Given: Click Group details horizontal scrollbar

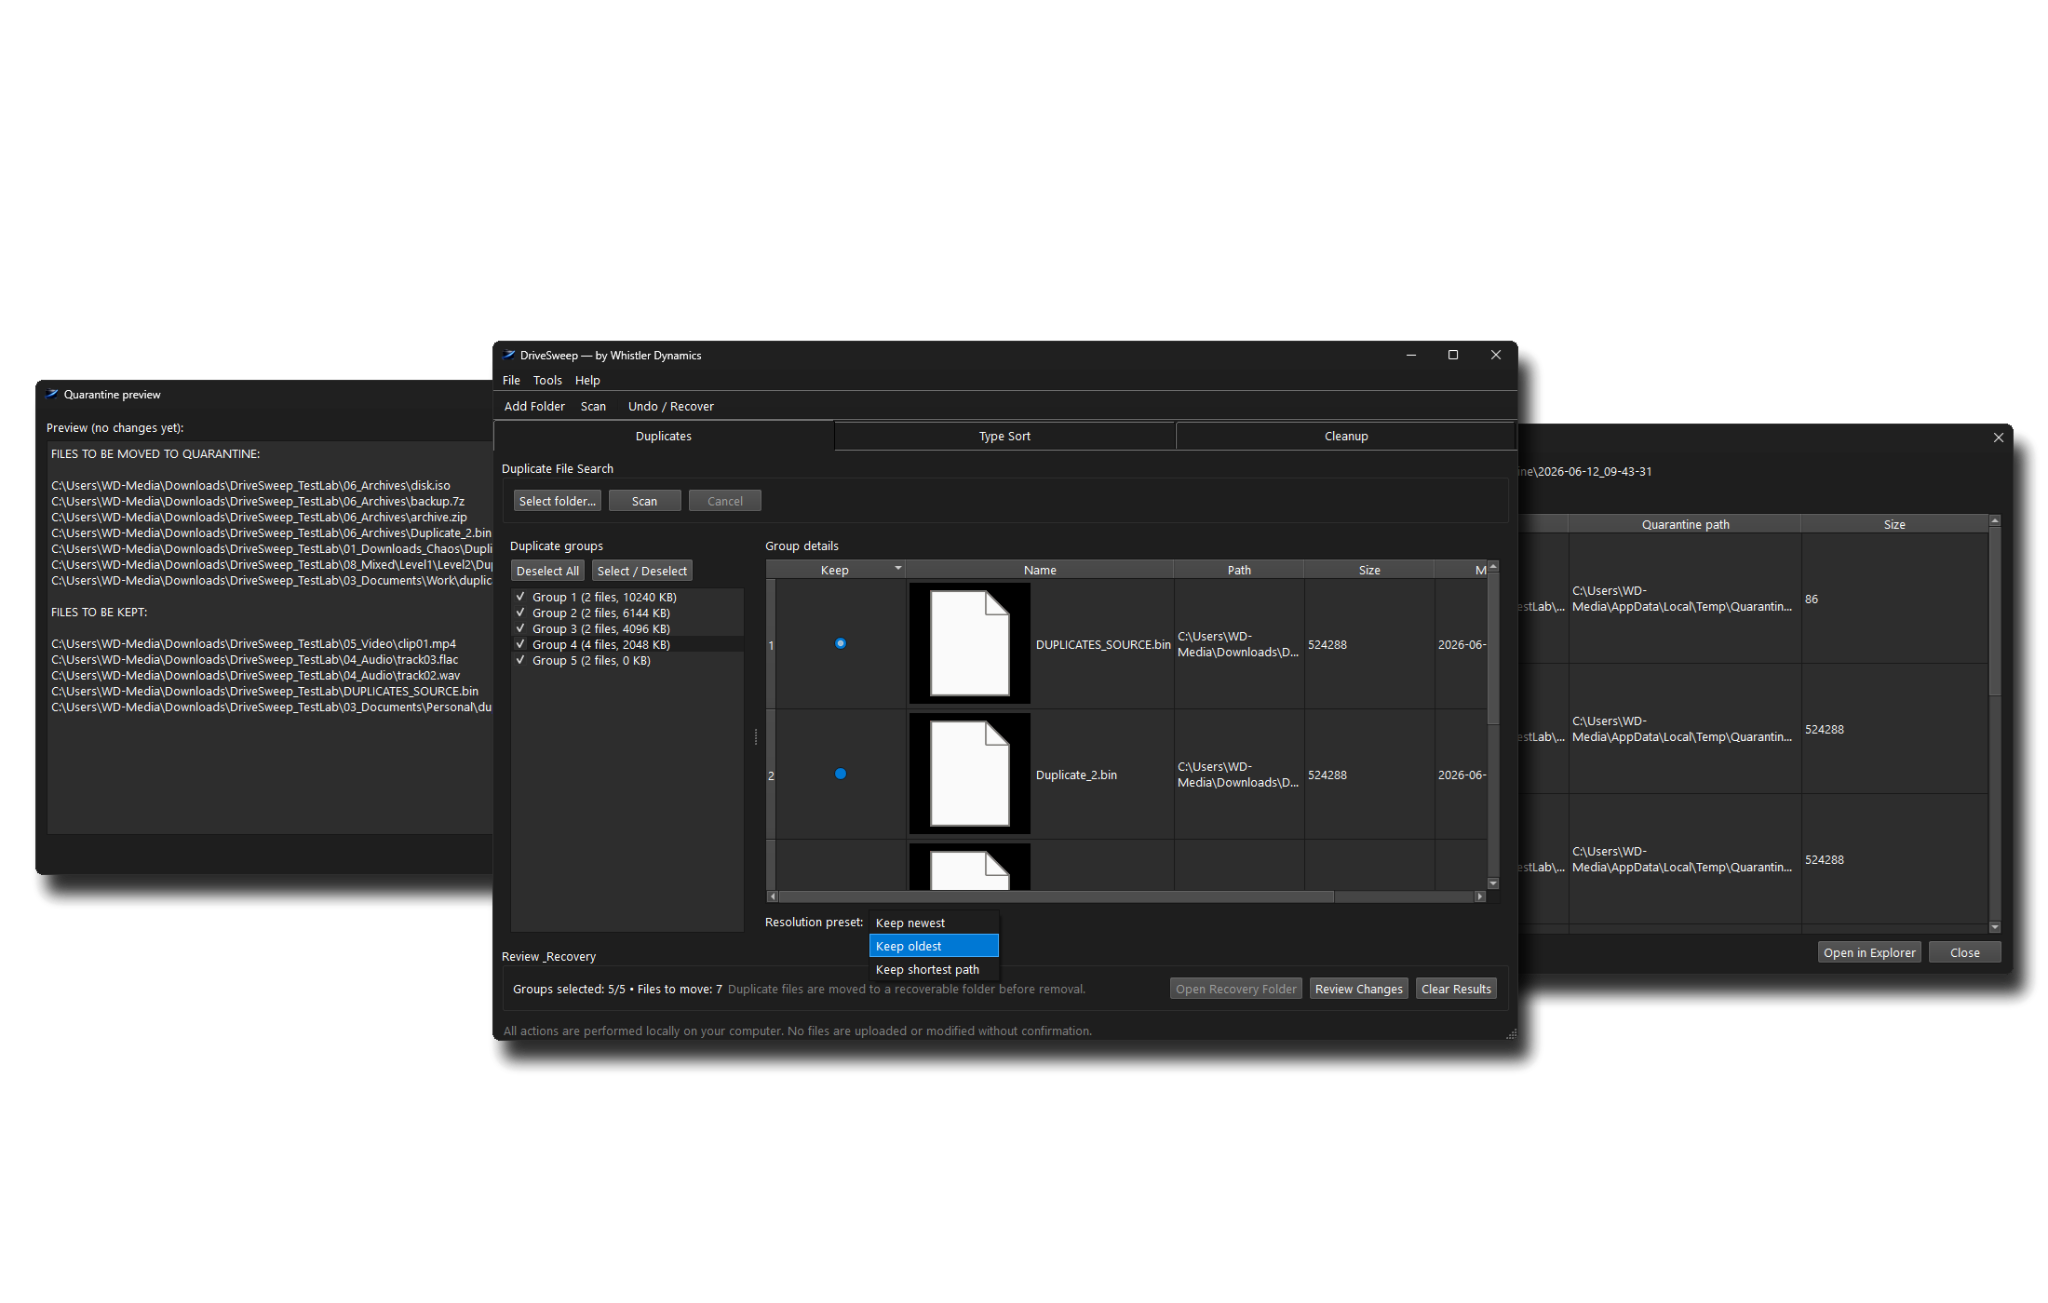Looking at the screenshot, I should click(1055, 896).
